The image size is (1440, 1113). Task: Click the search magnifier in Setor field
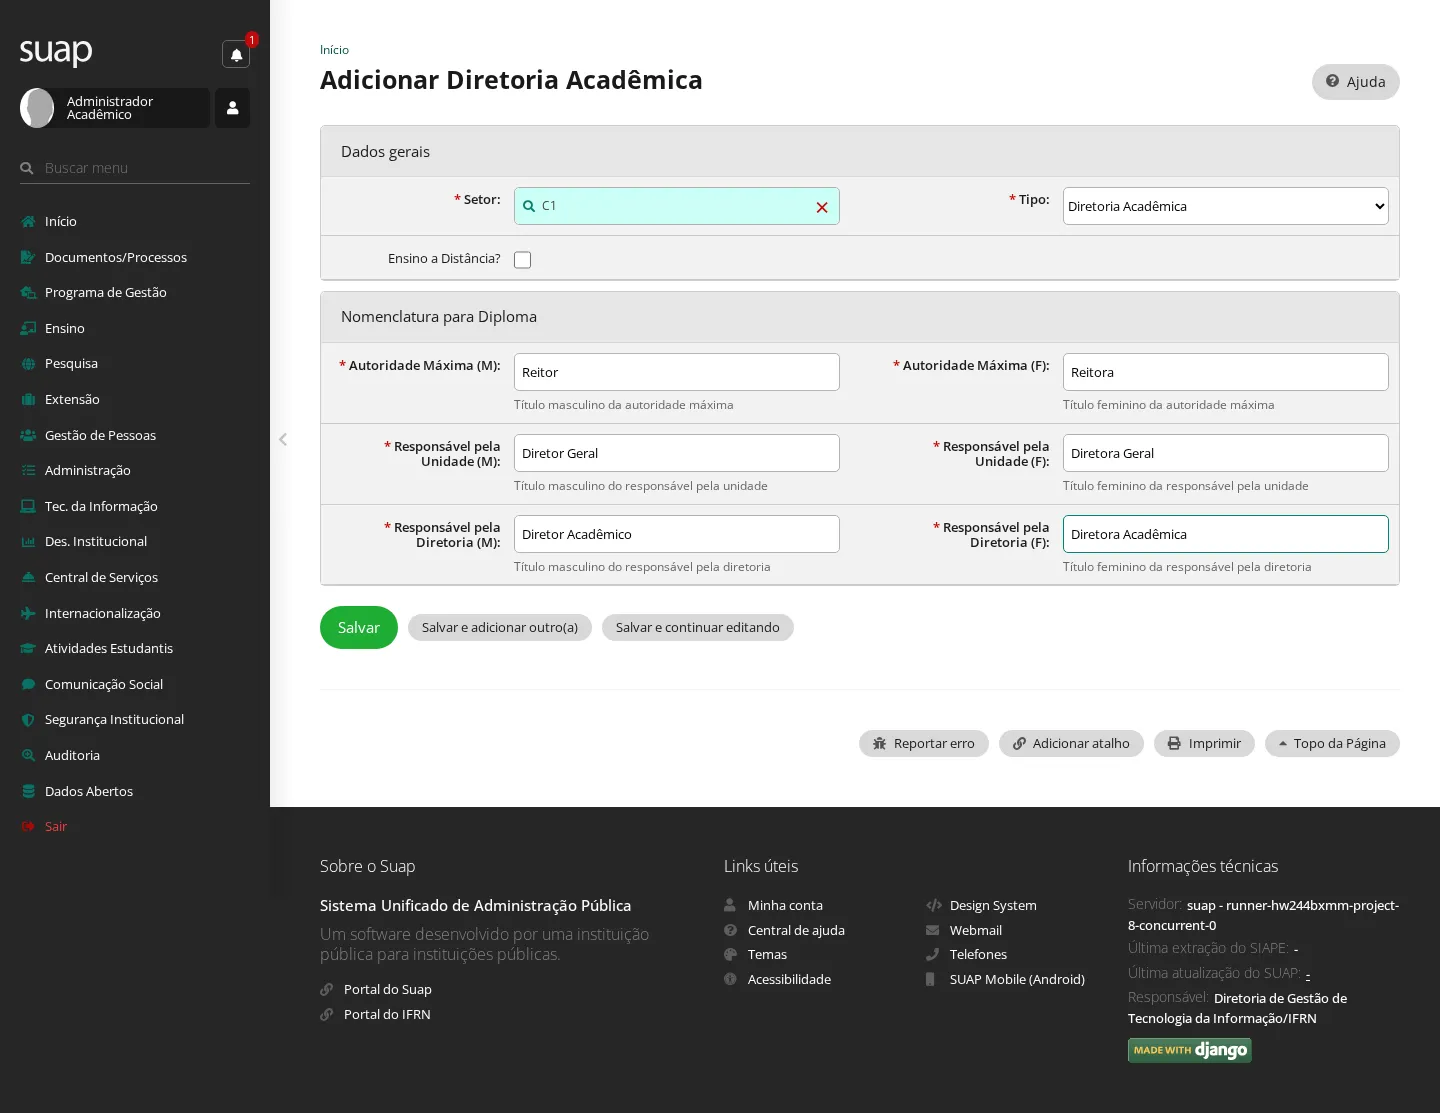coord(529,206)
